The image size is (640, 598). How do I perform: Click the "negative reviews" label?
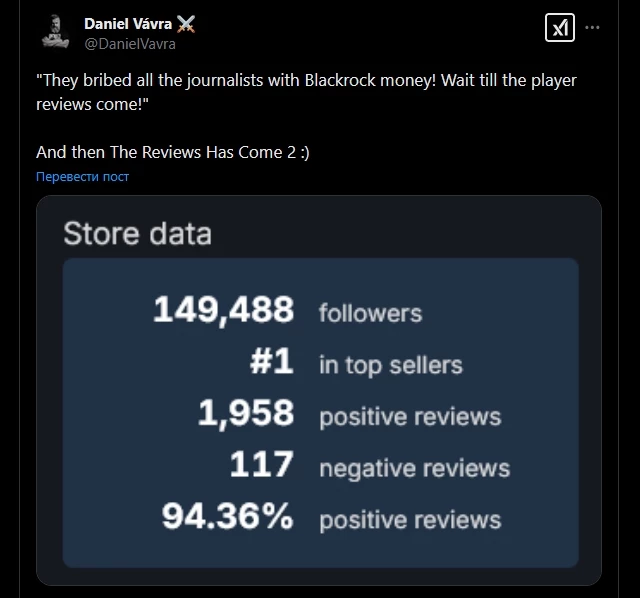(x=415, y=468)
